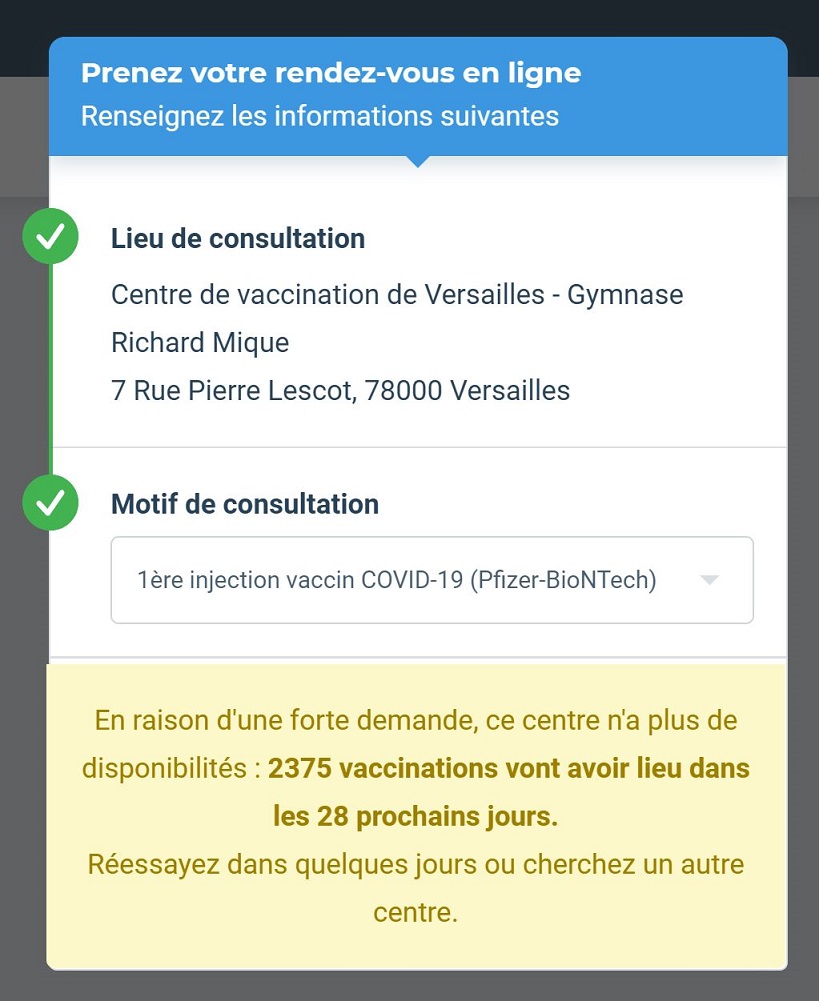This screenshot has height=1001, width=819.
Task: Click the les 28 prochains jours text
Action: tap(416, 817)
